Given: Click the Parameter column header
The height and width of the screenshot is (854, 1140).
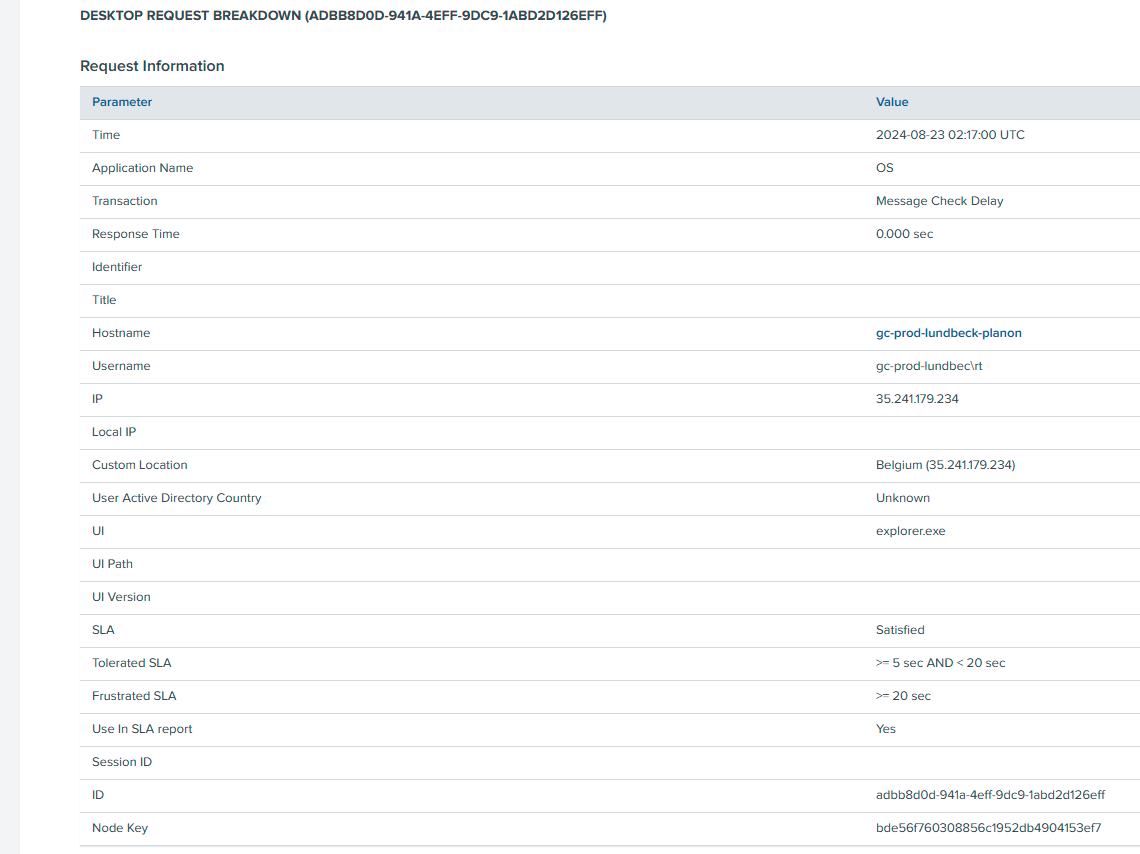Looking at the screenshot, I should coord(122,102).
